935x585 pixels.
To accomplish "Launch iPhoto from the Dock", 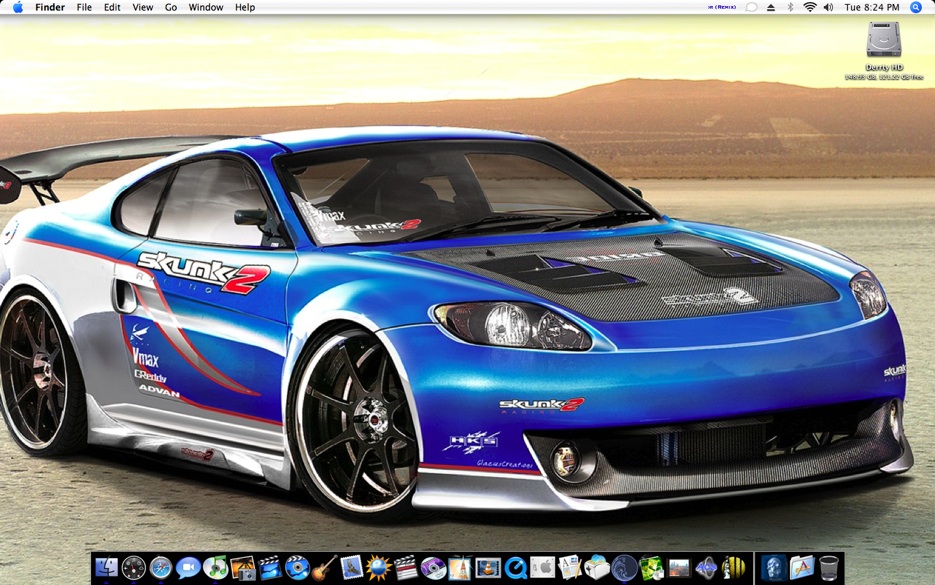I will point(243,568).
